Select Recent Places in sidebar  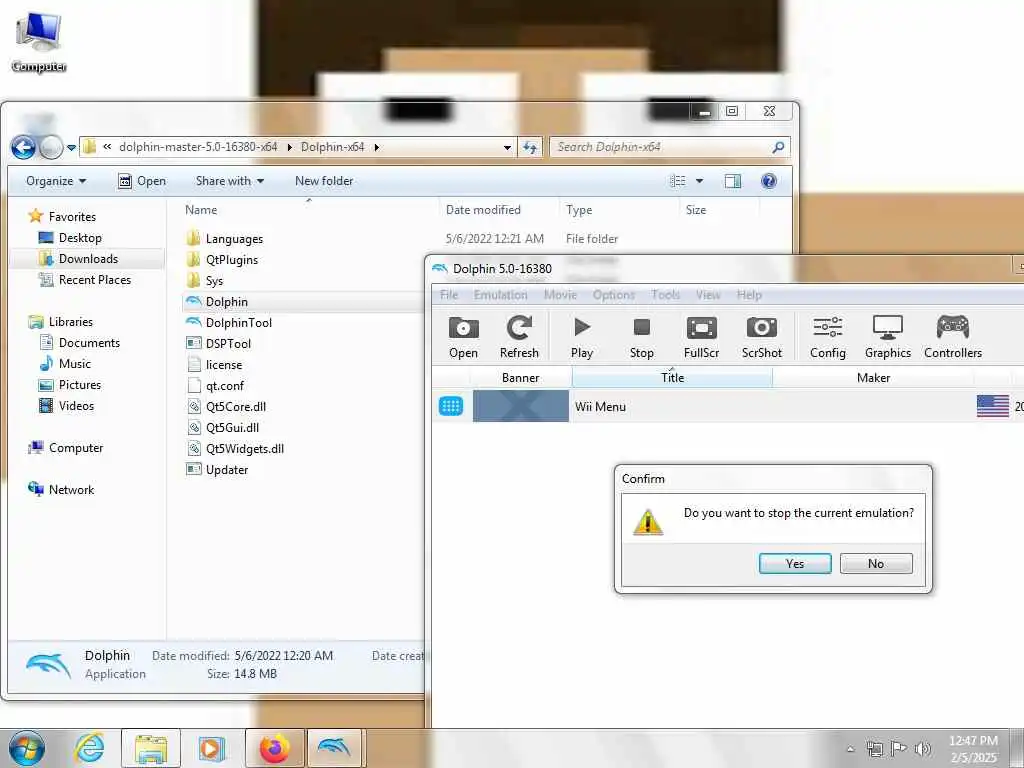tap(94, 280)
